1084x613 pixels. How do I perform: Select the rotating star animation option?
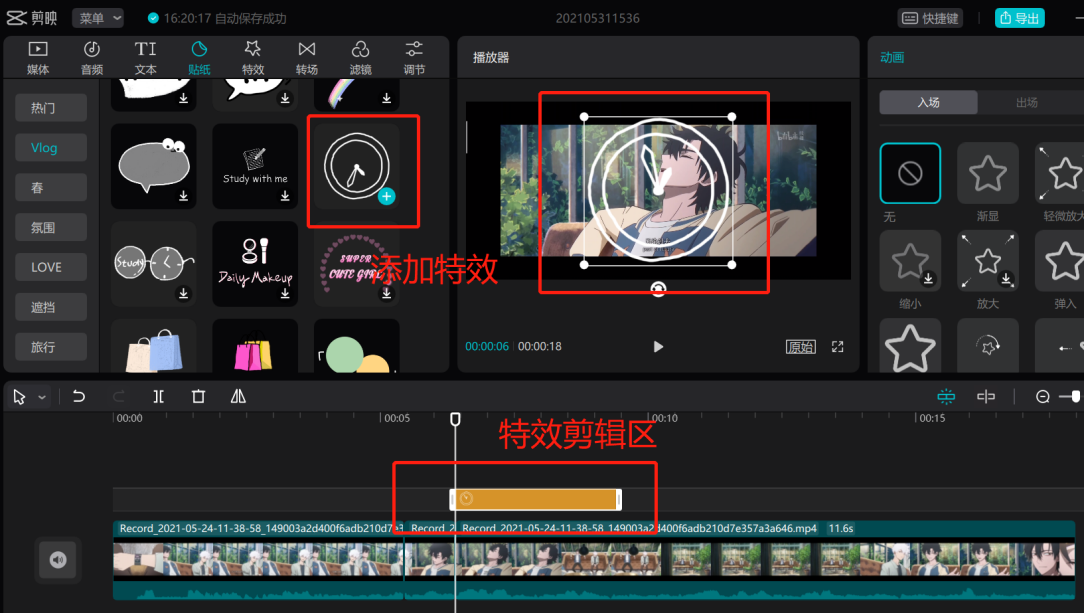click(987, 346)
